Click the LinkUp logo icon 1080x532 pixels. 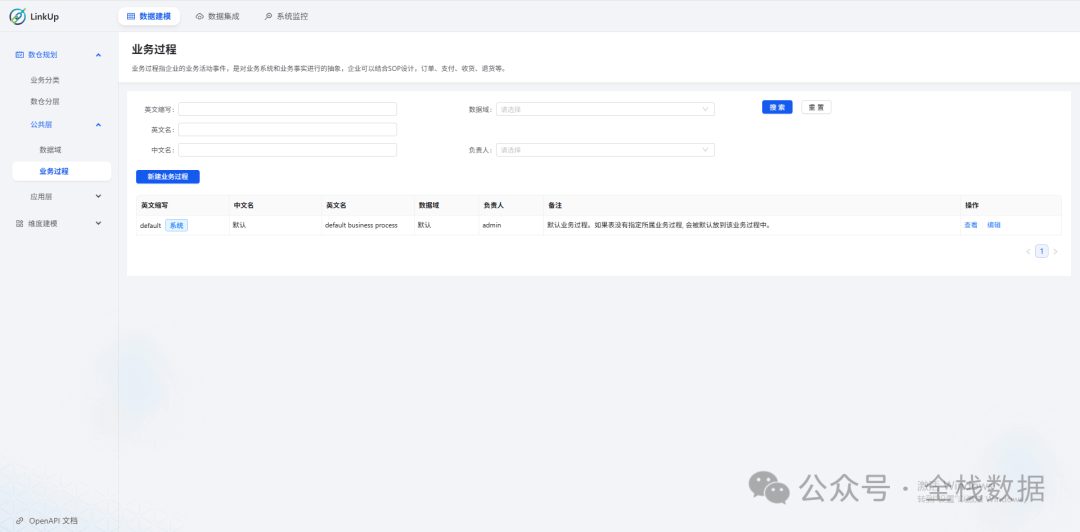coord(17,17)
